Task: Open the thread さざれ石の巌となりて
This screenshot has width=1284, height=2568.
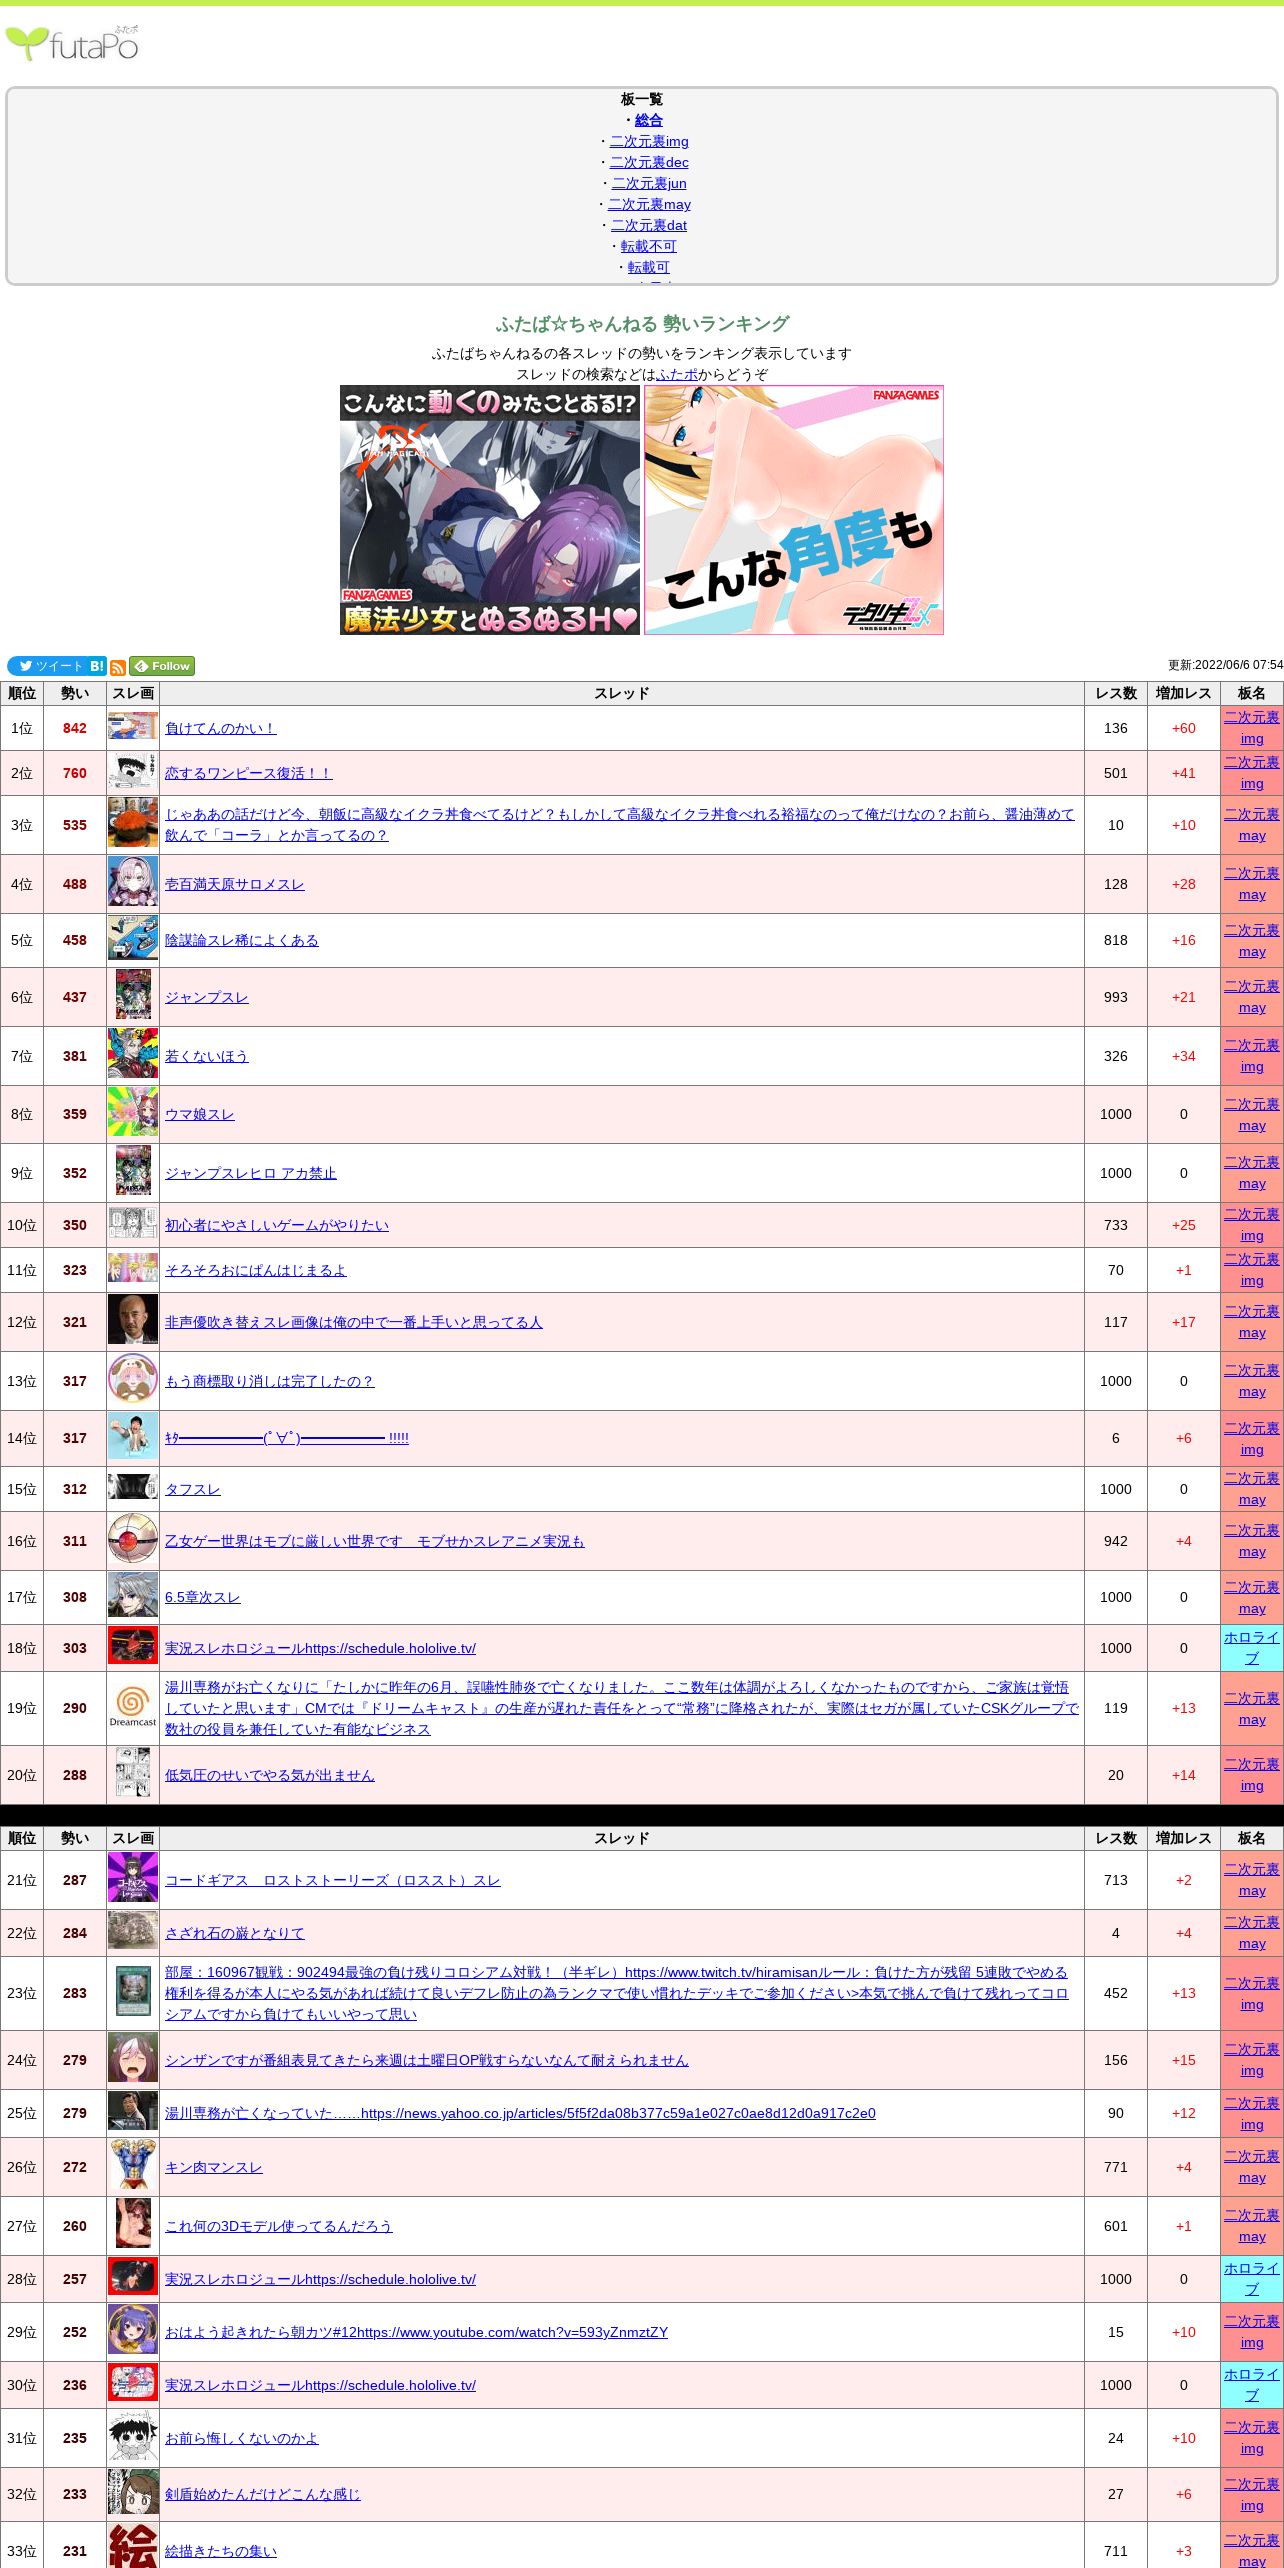Action: pyautogui.click(x=234, y=1933)
